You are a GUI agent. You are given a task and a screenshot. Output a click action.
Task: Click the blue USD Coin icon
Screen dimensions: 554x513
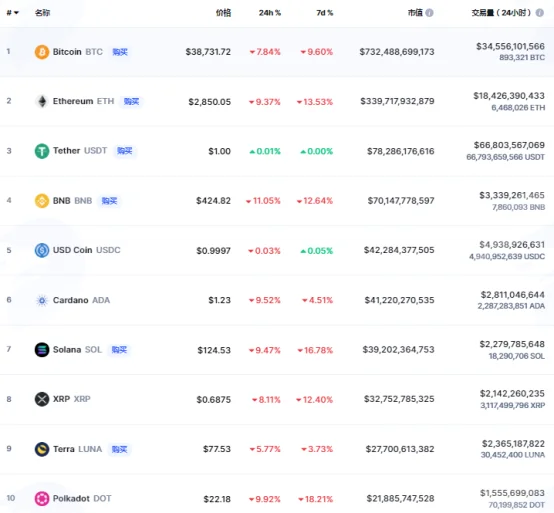point(42,250)
